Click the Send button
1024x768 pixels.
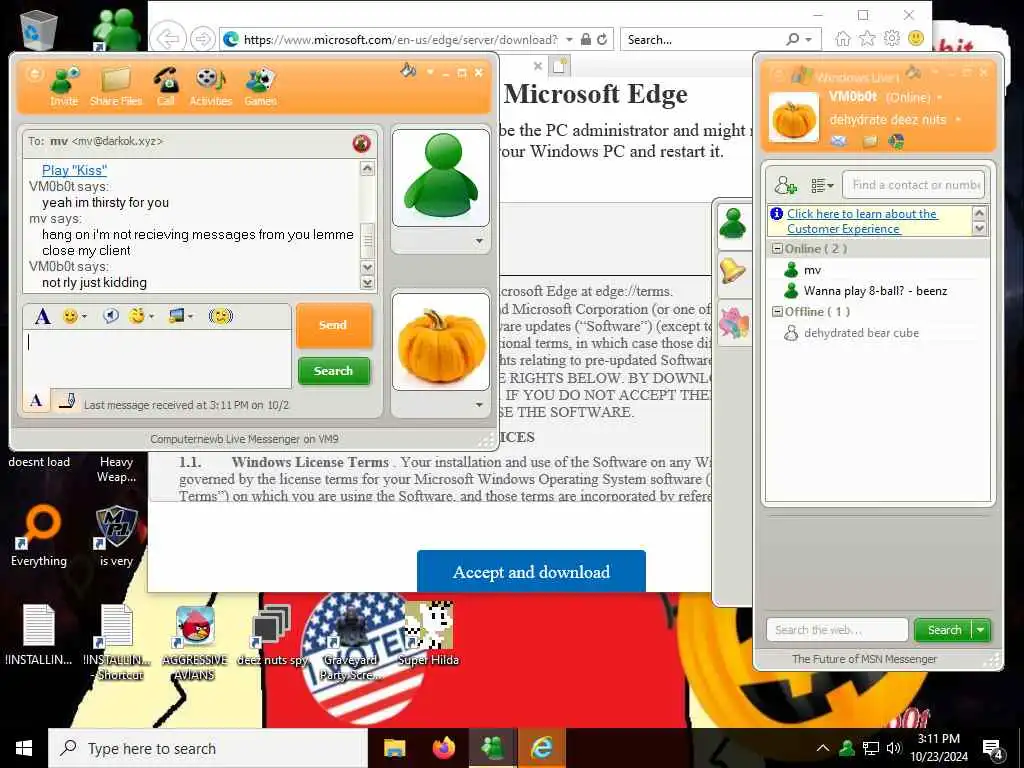pos(334,325)
